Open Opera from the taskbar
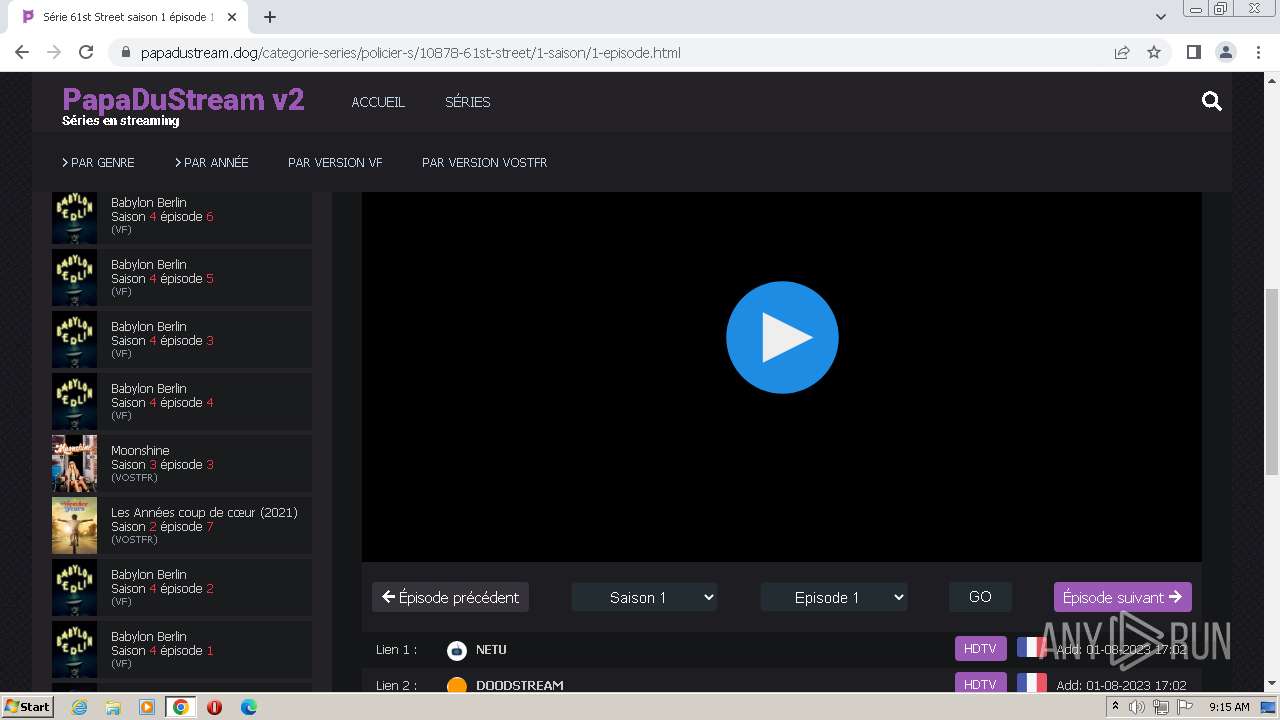This screenshot has width=1280, height=720. 214,707
